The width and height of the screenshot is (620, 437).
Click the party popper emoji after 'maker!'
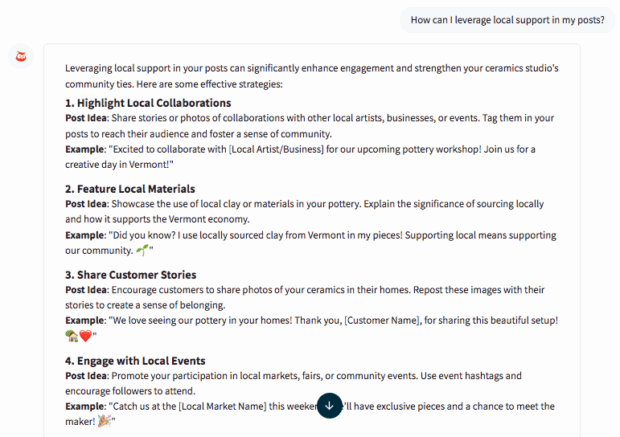click(106, 422)
